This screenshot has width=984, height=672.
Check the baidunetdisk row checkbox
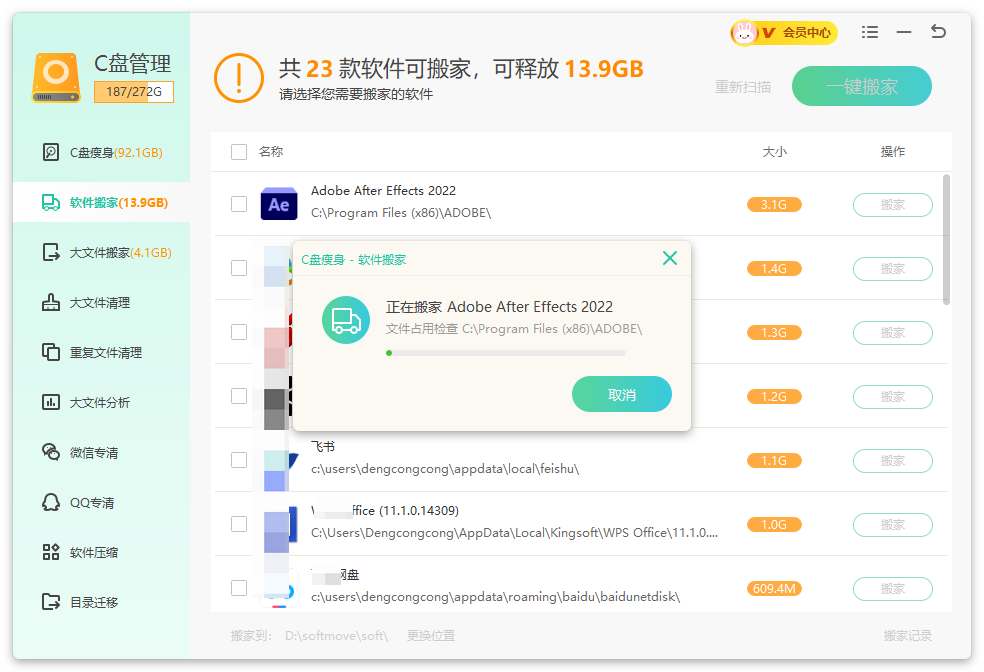(x=239, y=588)
